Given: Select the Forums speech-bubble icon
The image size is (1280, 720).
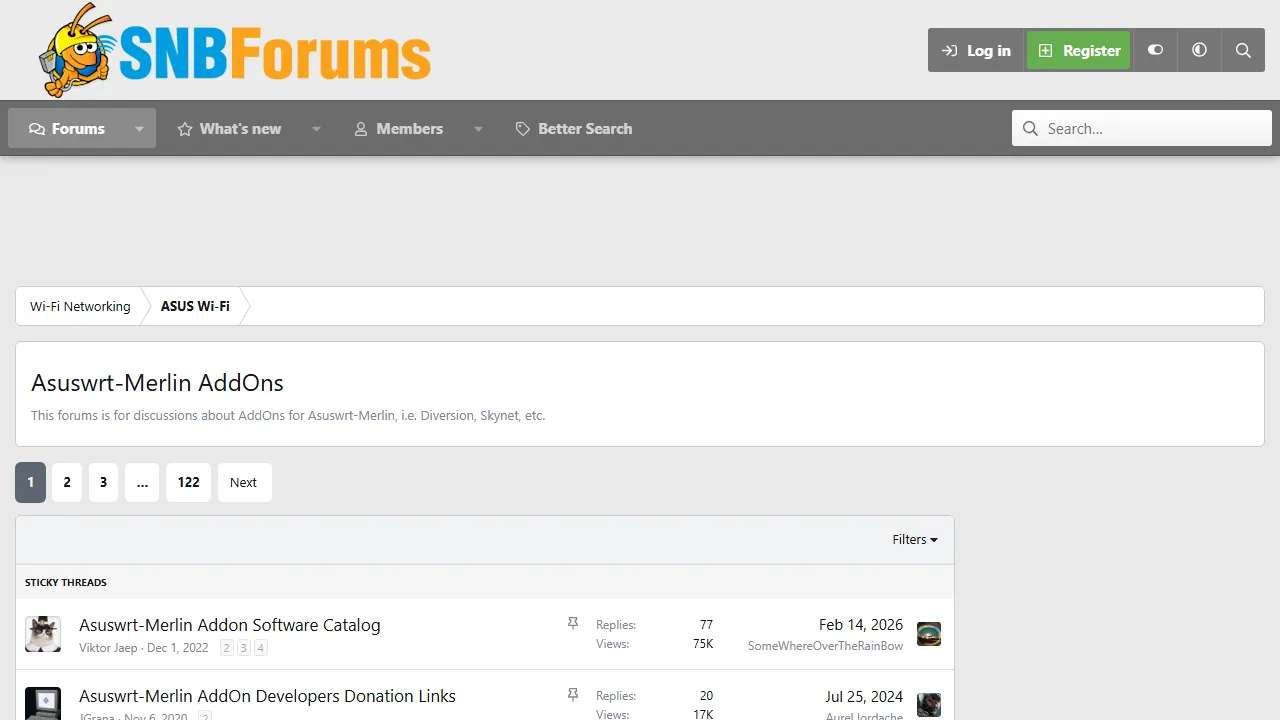Looking at the screenshot, I should [37, 128].
